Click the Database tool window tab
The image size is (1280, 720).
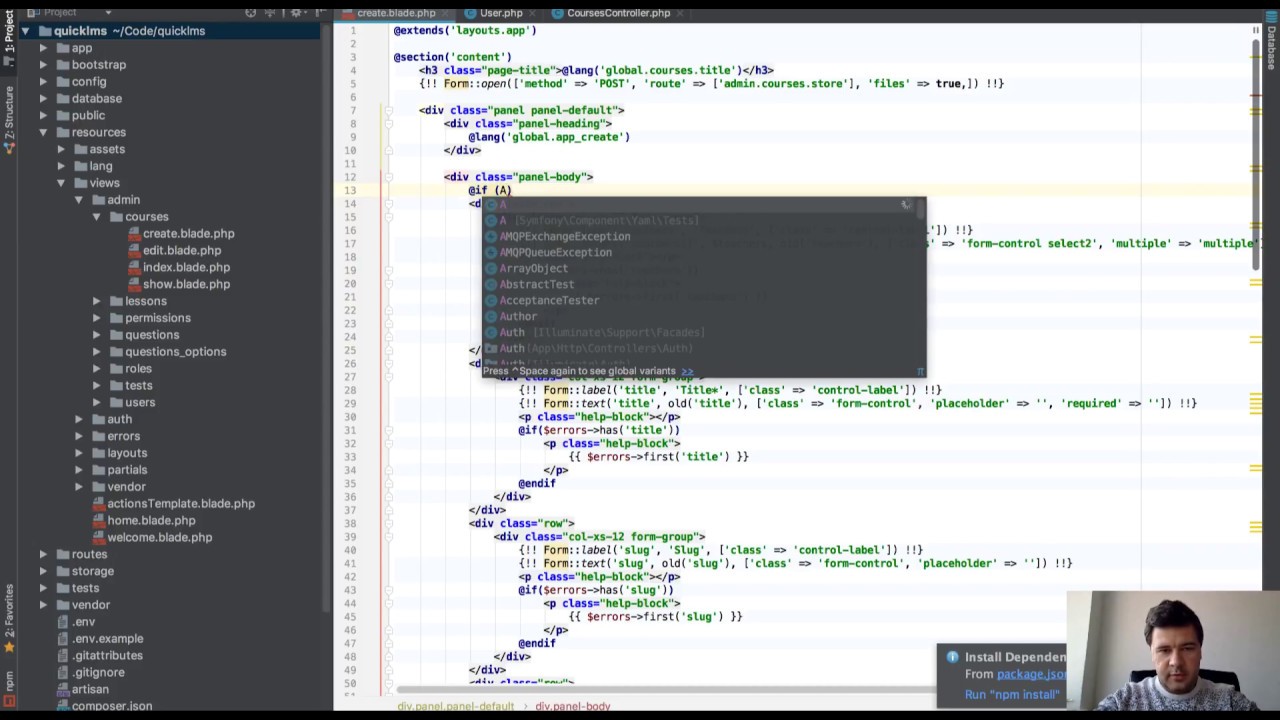tap(1271, 44)
